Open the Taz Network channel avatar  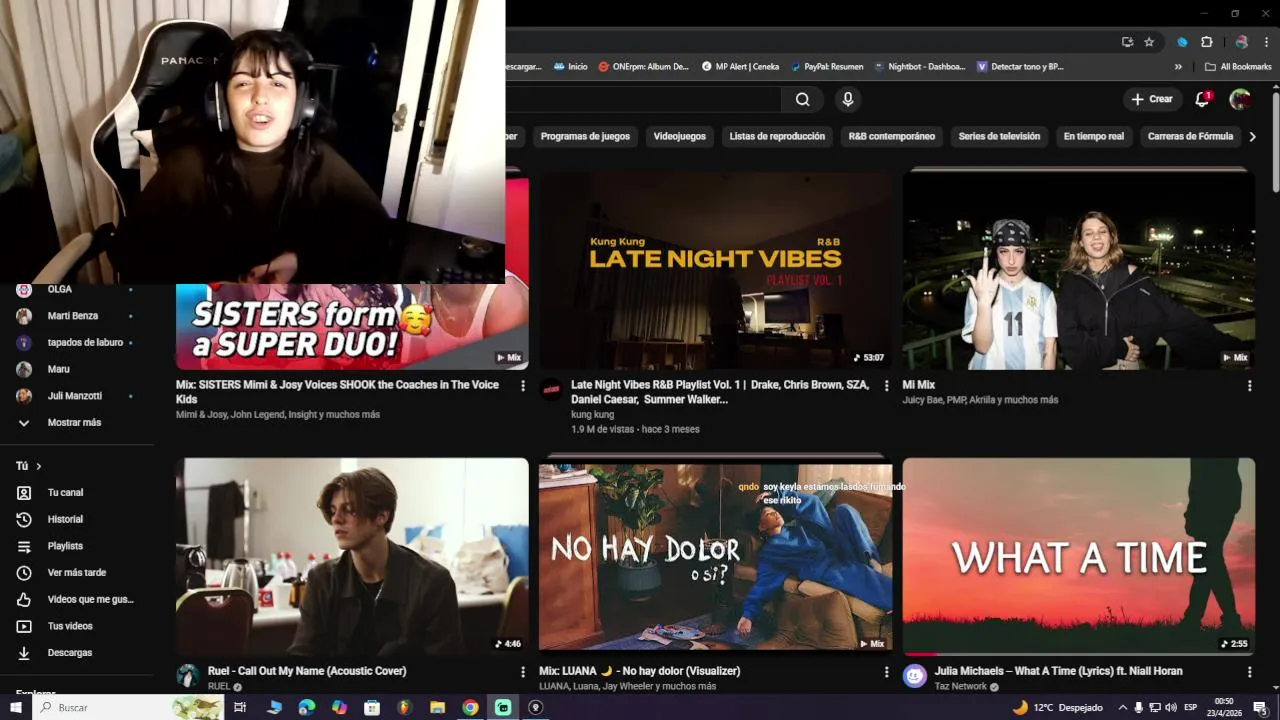[914, 676]
